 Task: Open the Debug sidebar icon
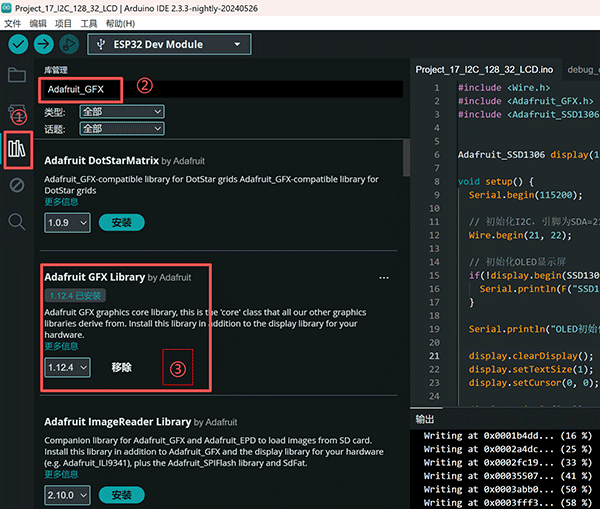click(17, 185)
